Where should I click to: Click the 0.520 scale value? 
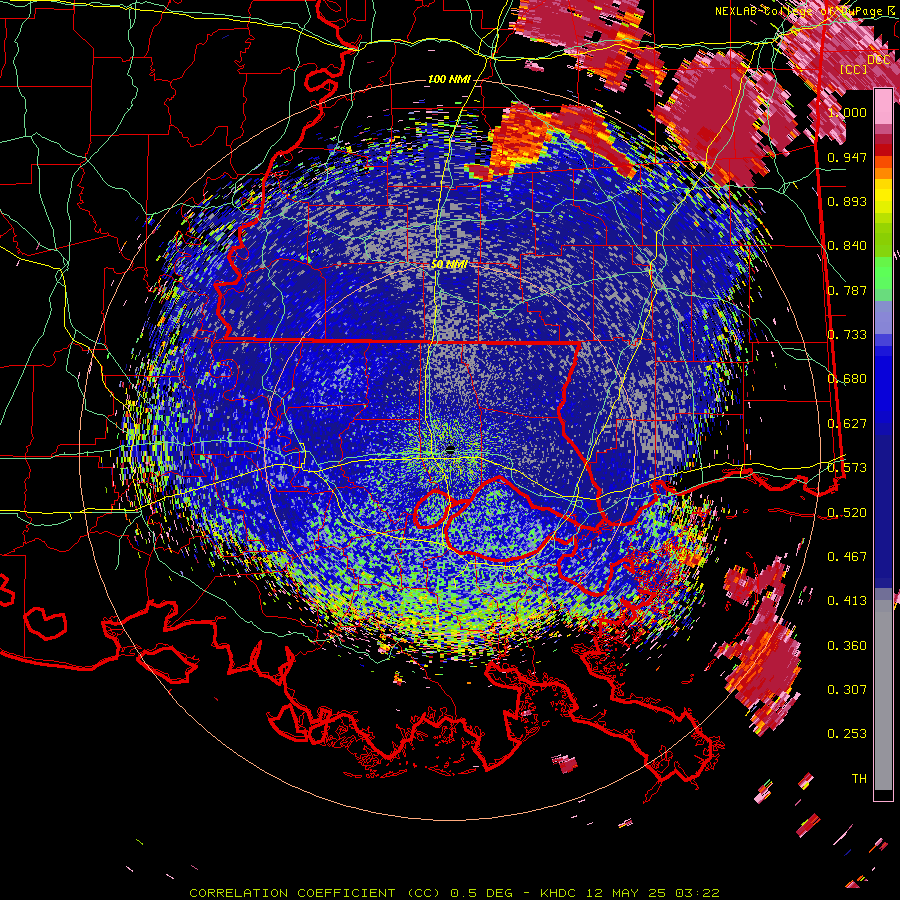coord(847,513)
